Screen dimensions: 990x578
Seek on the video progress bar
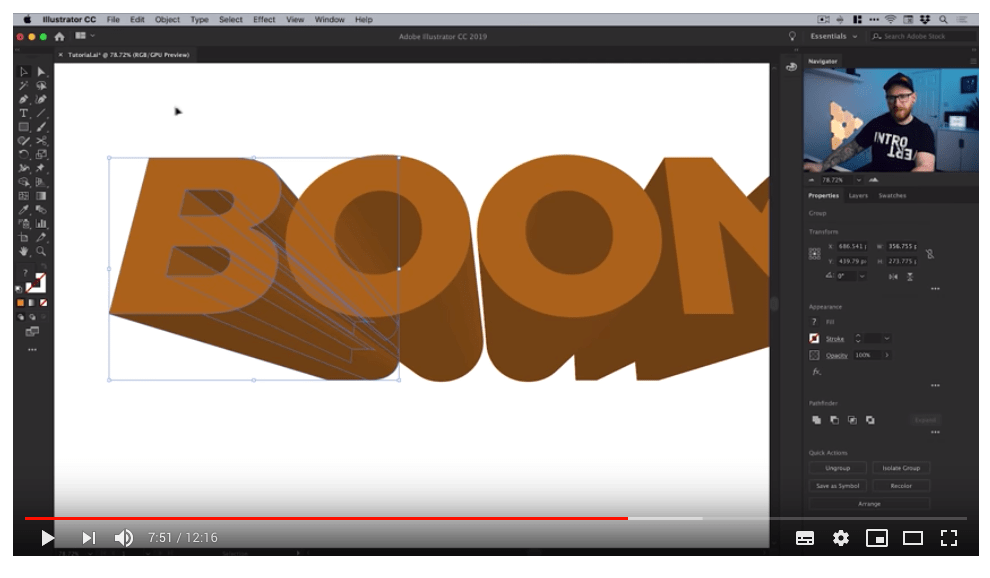click(496, 519)
